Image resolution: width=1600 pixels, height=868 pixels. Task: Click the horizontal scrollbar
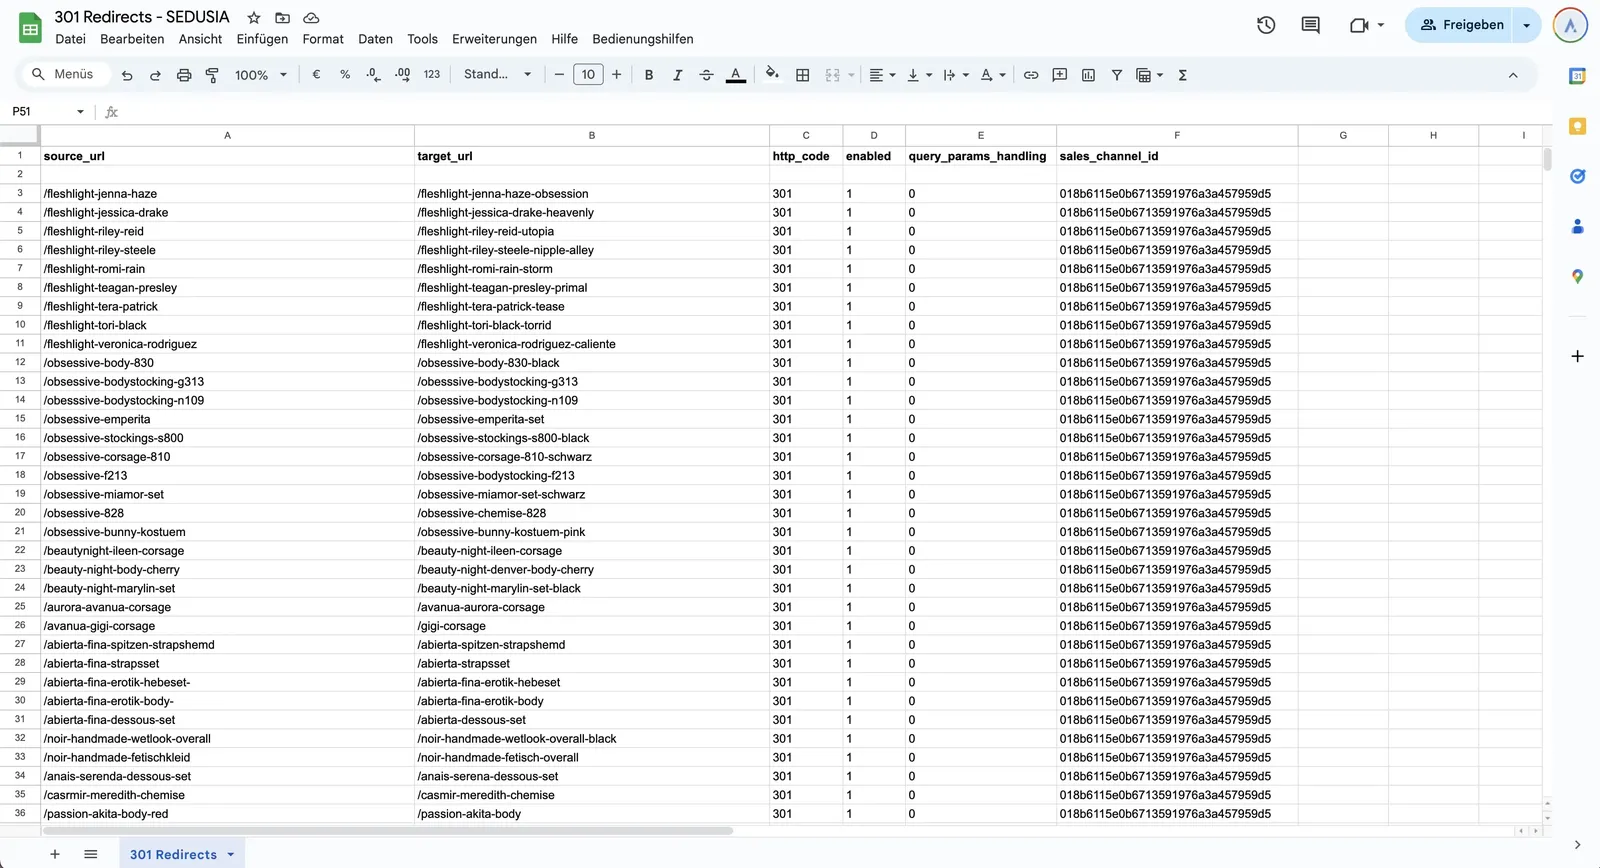pyautogui.click(x=388, y=831)
